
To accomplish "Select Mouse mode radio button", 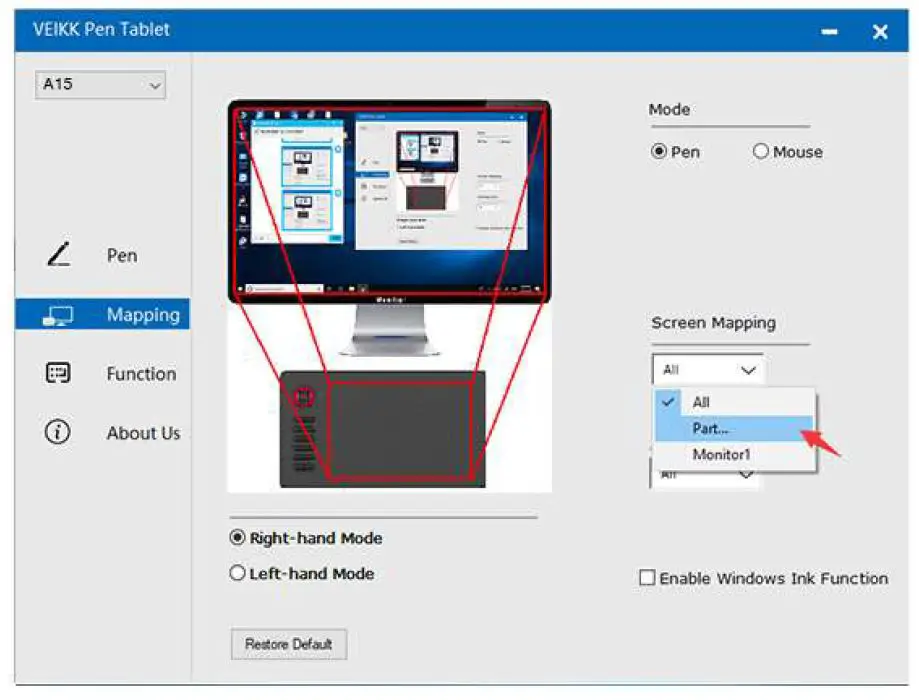I will tap(761, 152).
